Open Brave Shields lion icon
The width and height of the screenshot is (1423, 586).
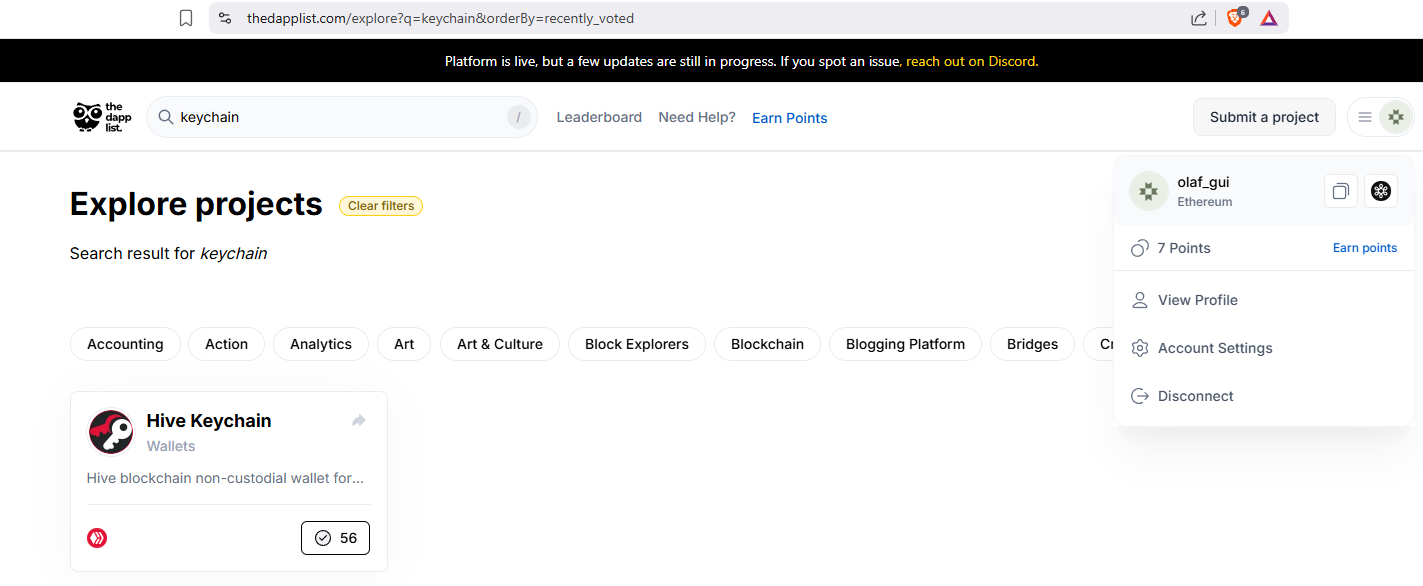coord(1235,18)
